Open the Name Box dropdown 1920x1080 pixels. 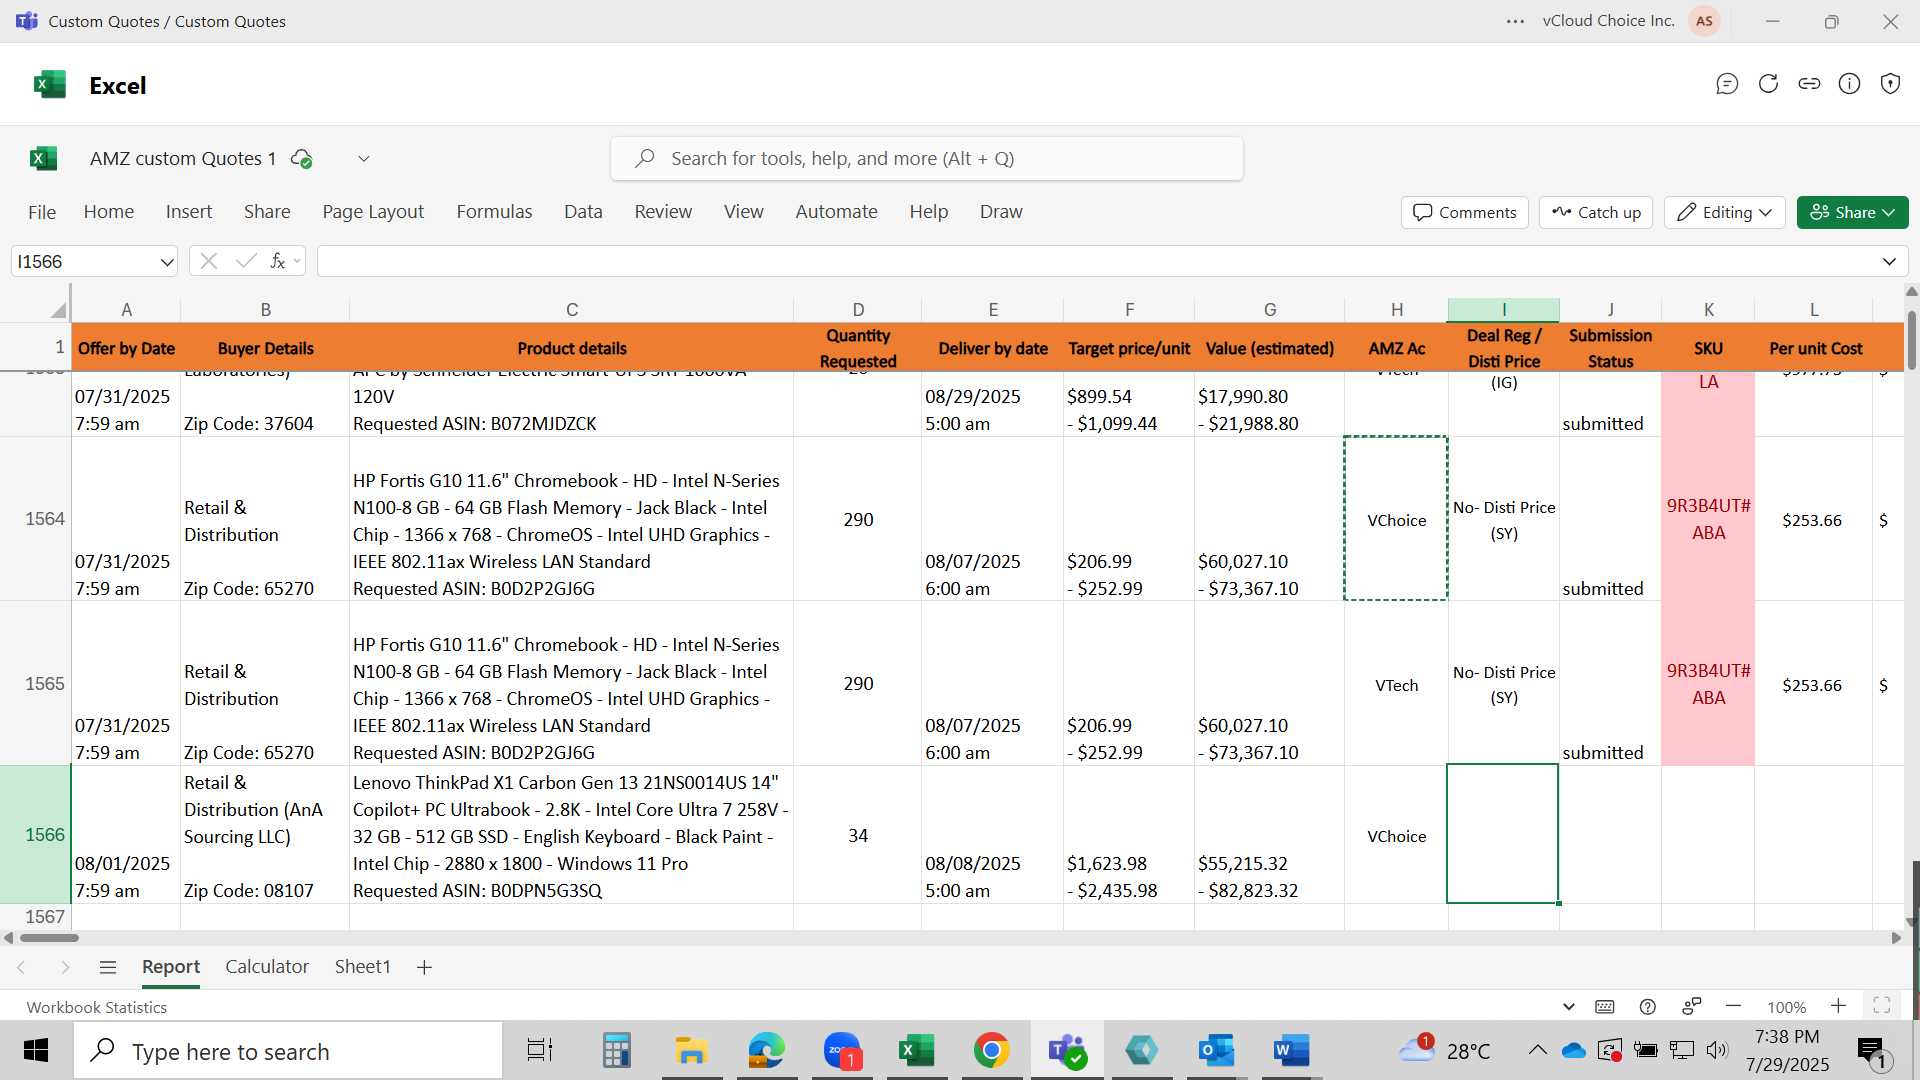(x=166, y=262)
